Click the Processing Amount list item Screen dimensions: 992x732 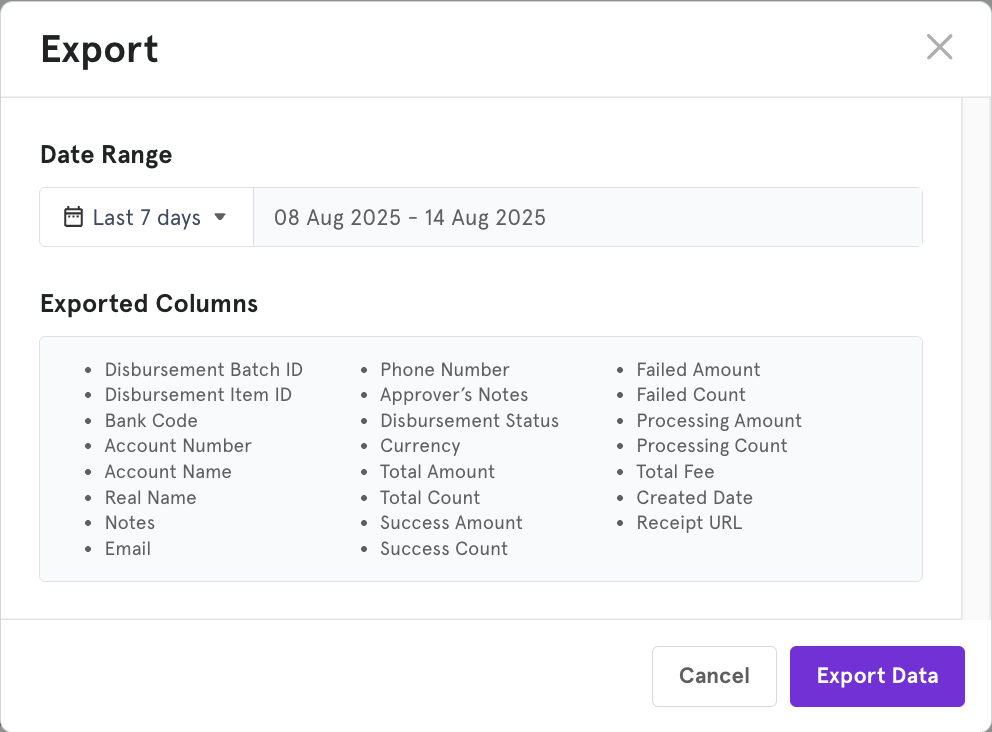coord(719,421)
